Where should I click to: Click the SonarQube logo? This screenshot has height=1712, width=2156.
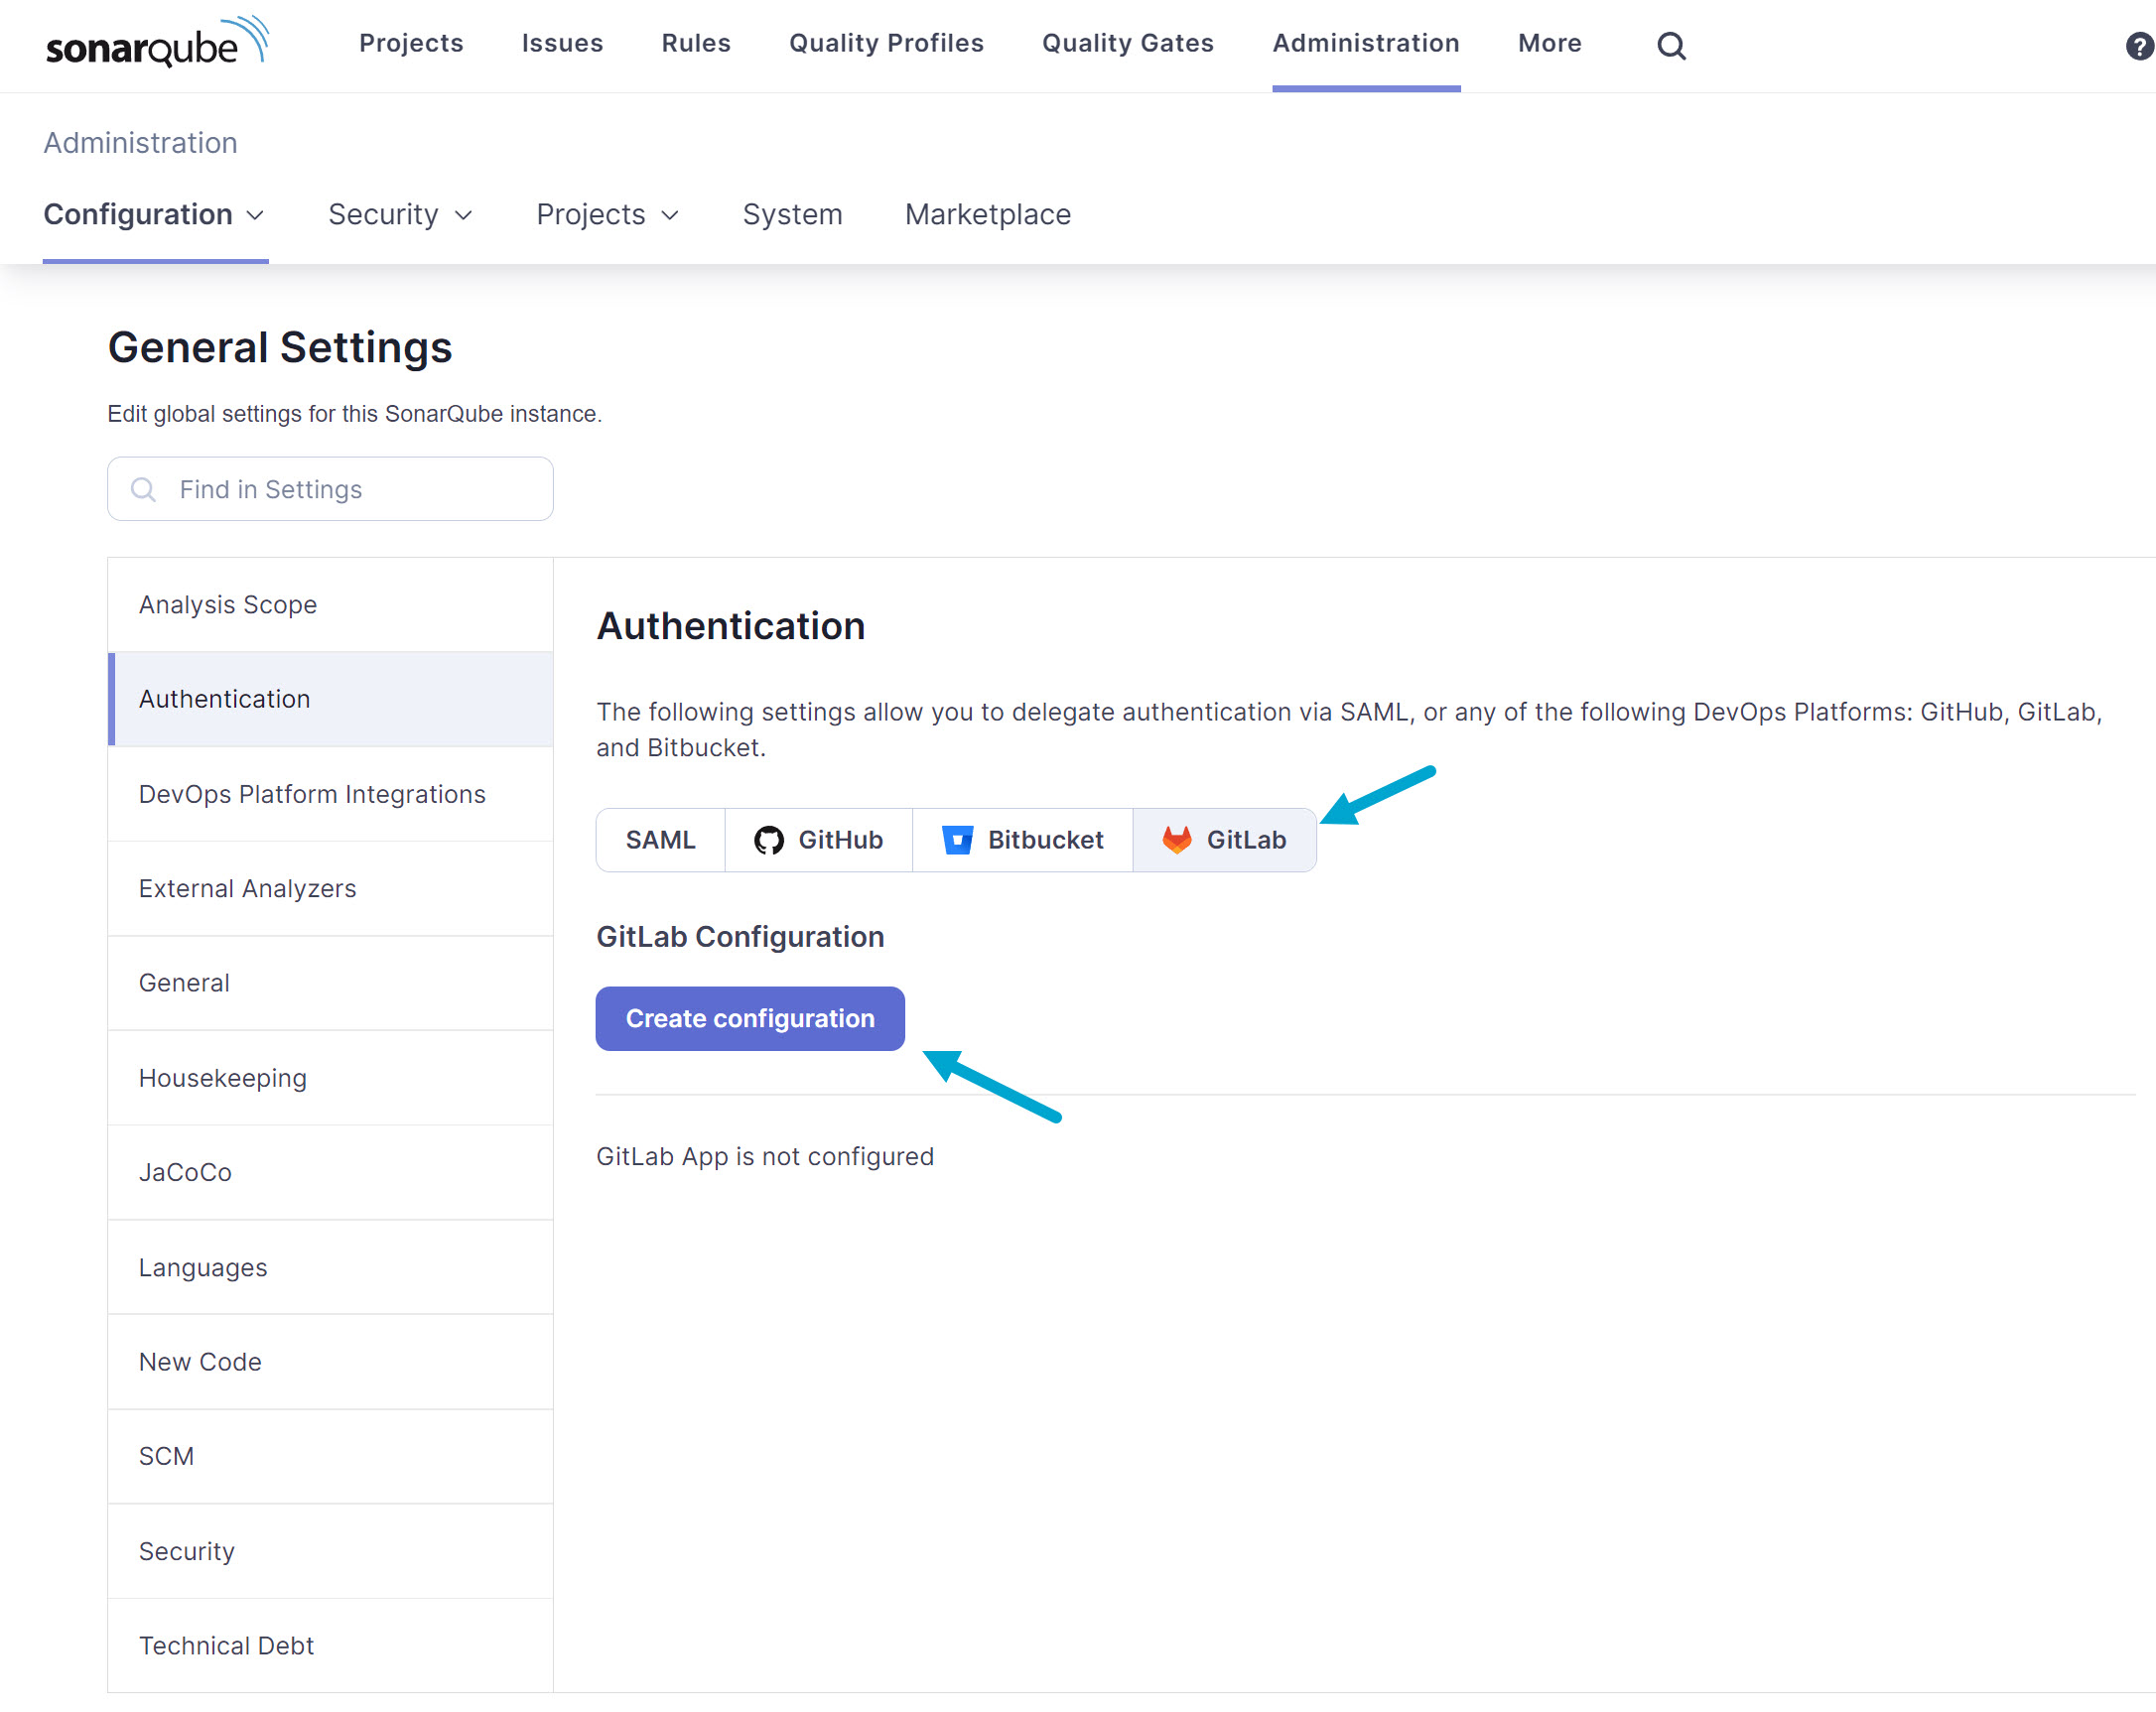pyautogui.click(x=157, y=43)
